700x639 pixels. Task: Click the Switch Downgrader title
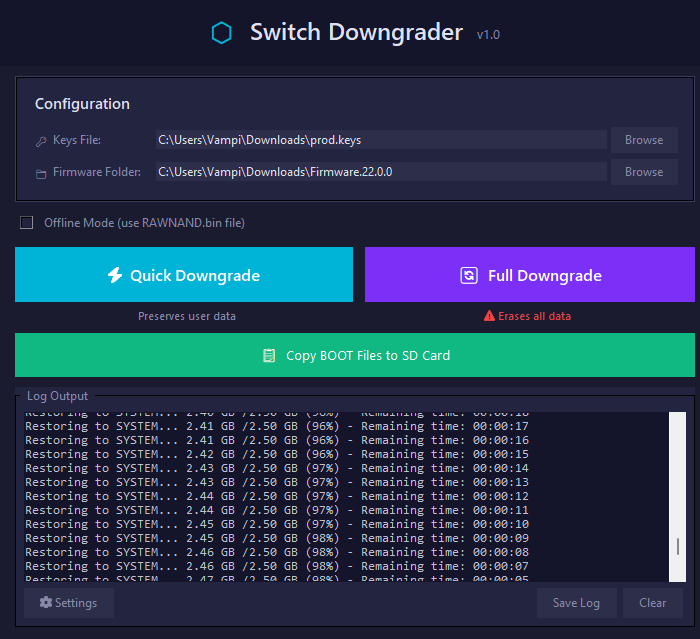pyautogui.click(x=356, y=32)
